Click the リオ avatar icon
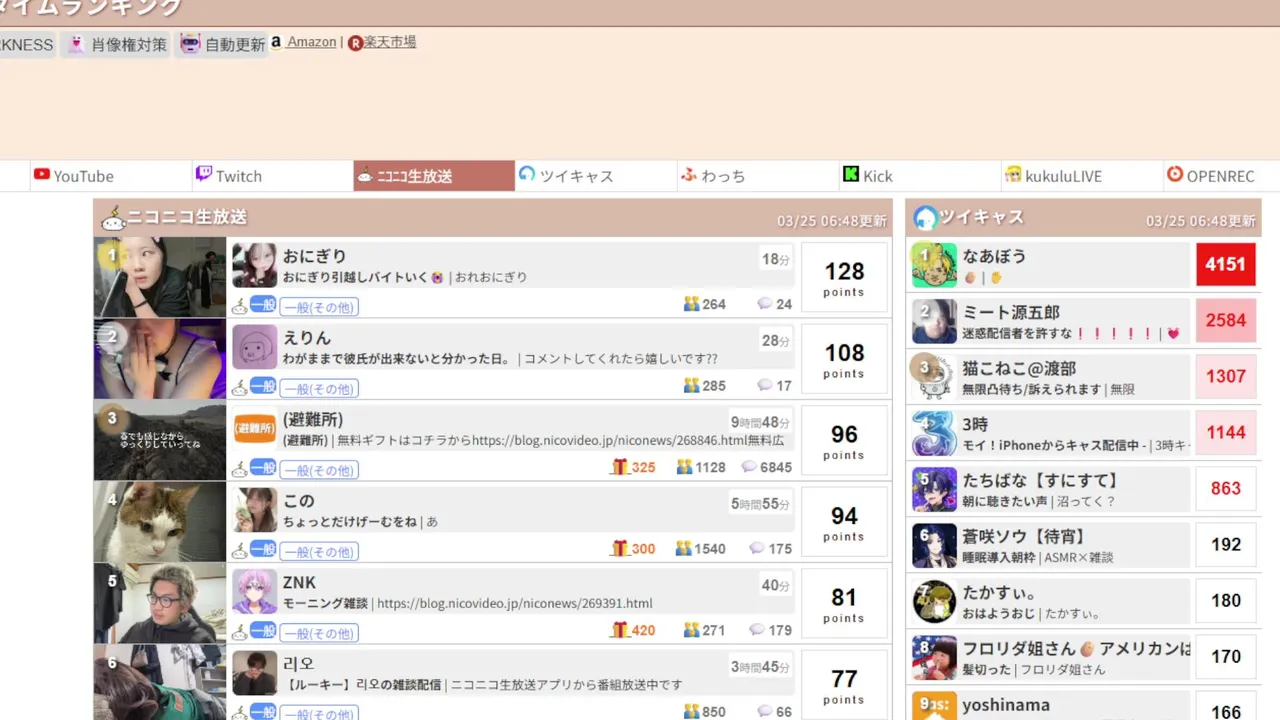This screenshot has height=720, width=1280. click(254, 673)
